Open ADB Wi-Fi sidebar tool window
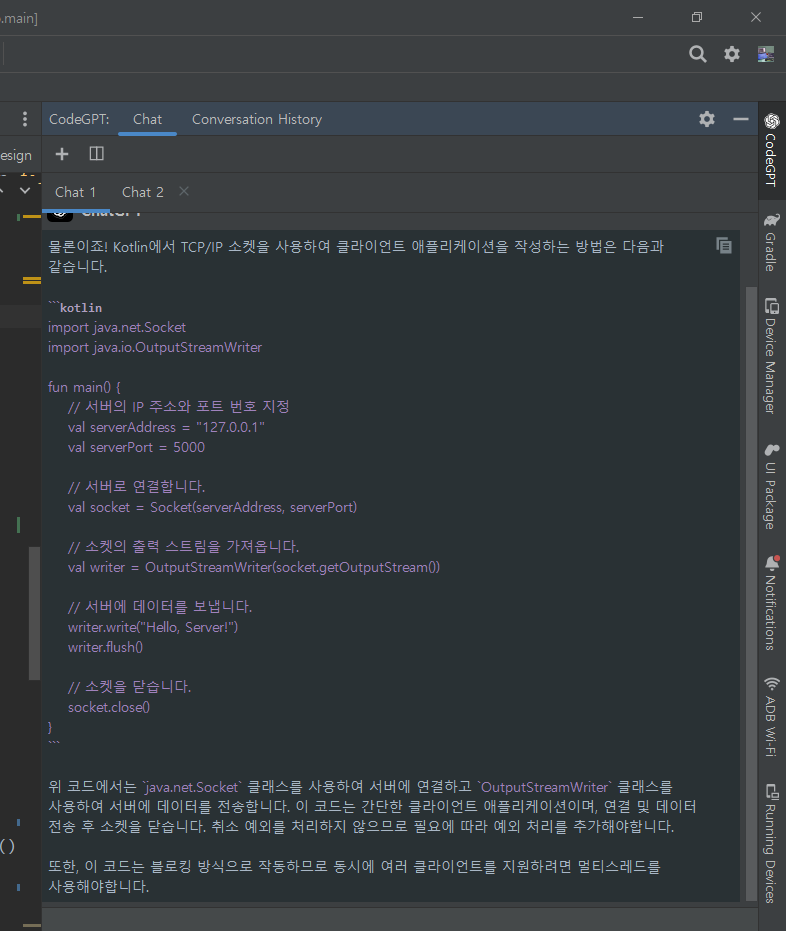Screen dimensions: 786x931 772,717
